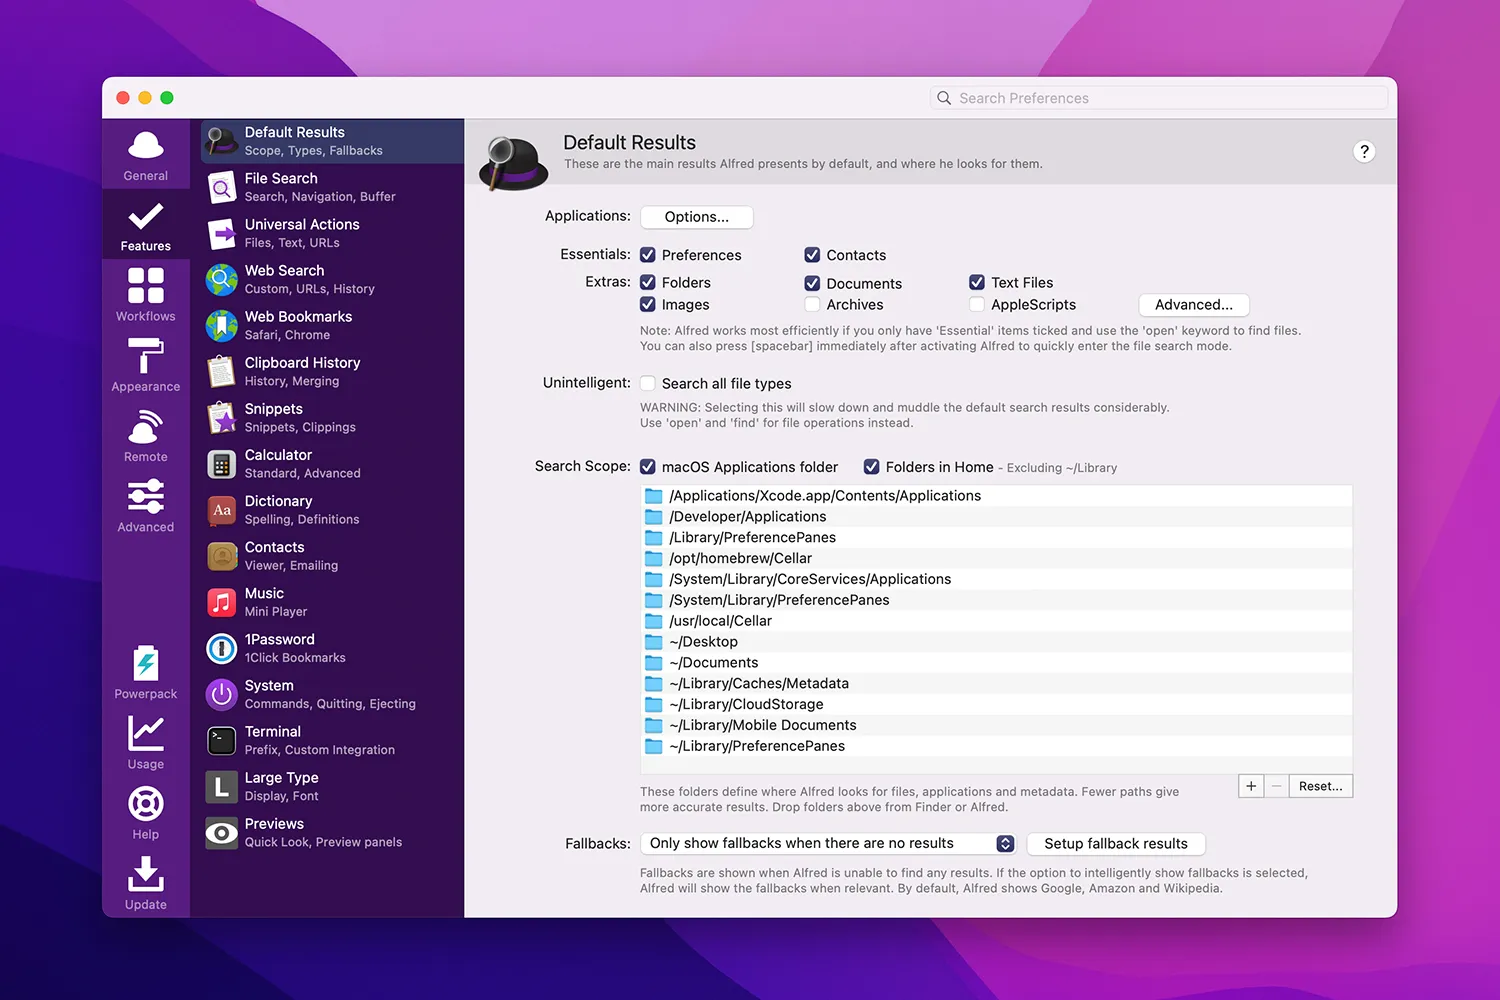Enable Search all file types

pos(647,382)
